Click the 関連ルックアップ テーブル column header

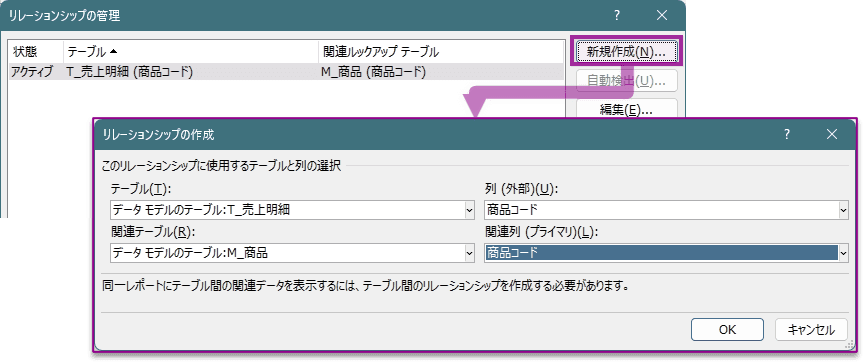click(441, 52)
